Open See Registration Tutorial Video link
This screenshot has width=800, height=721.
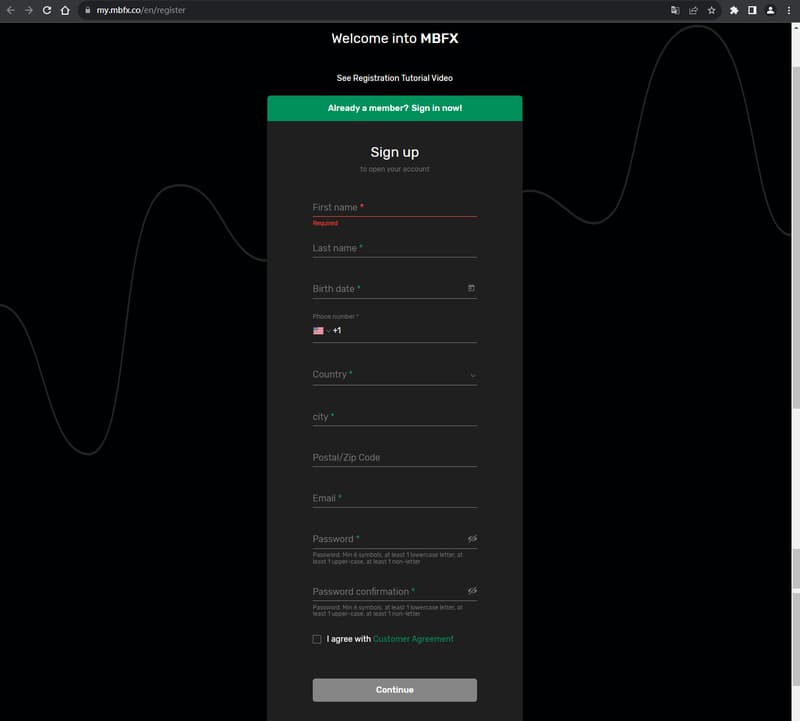(395, 78)
